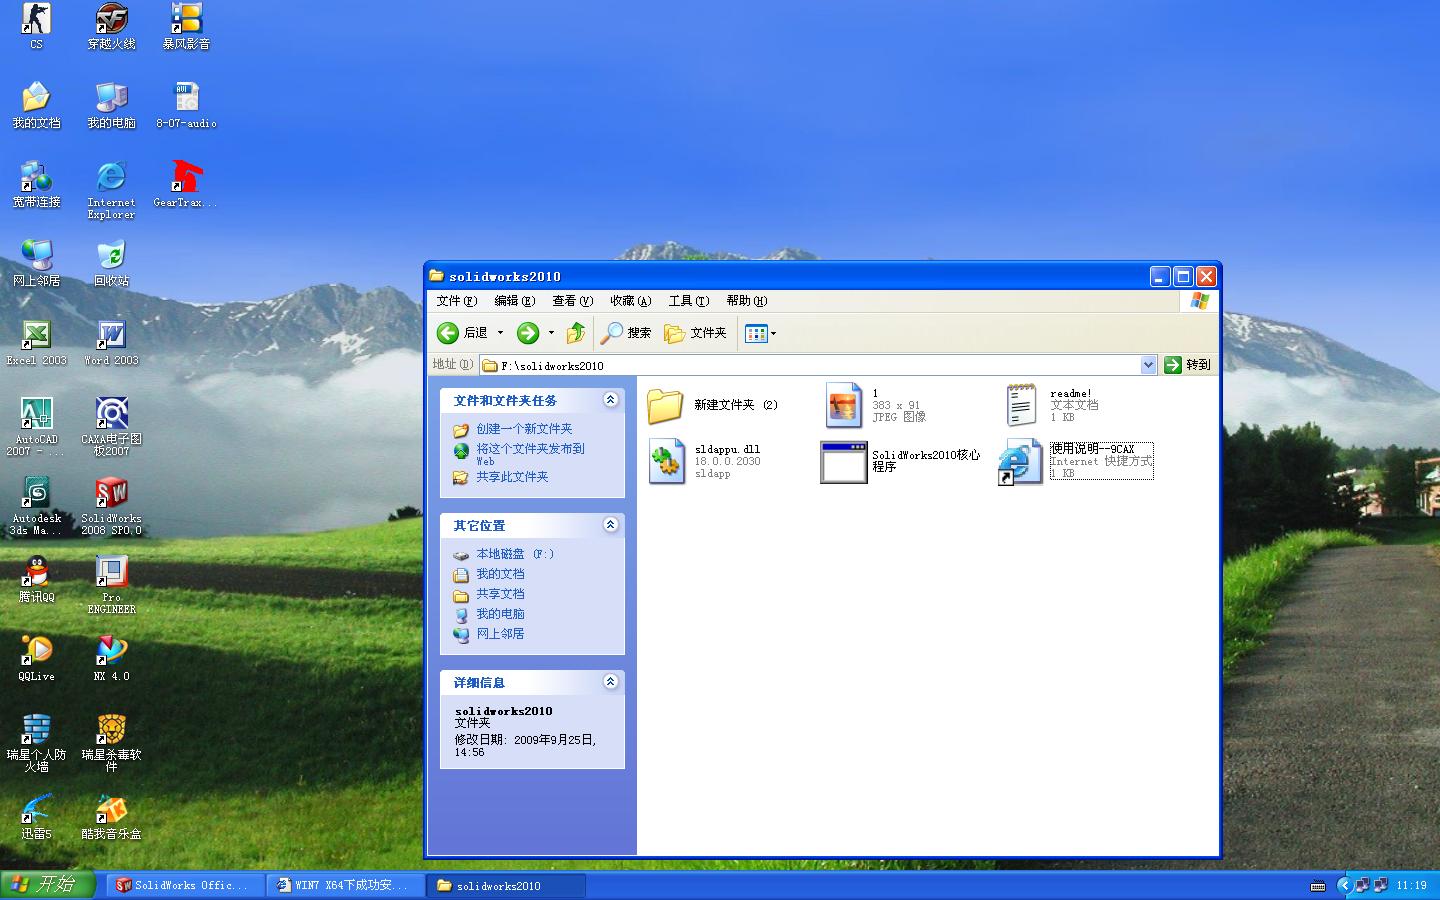Open 瑞星杀毒软件 shortcut
This screenshot has height=900, width=1440.
tap(111, 742)
